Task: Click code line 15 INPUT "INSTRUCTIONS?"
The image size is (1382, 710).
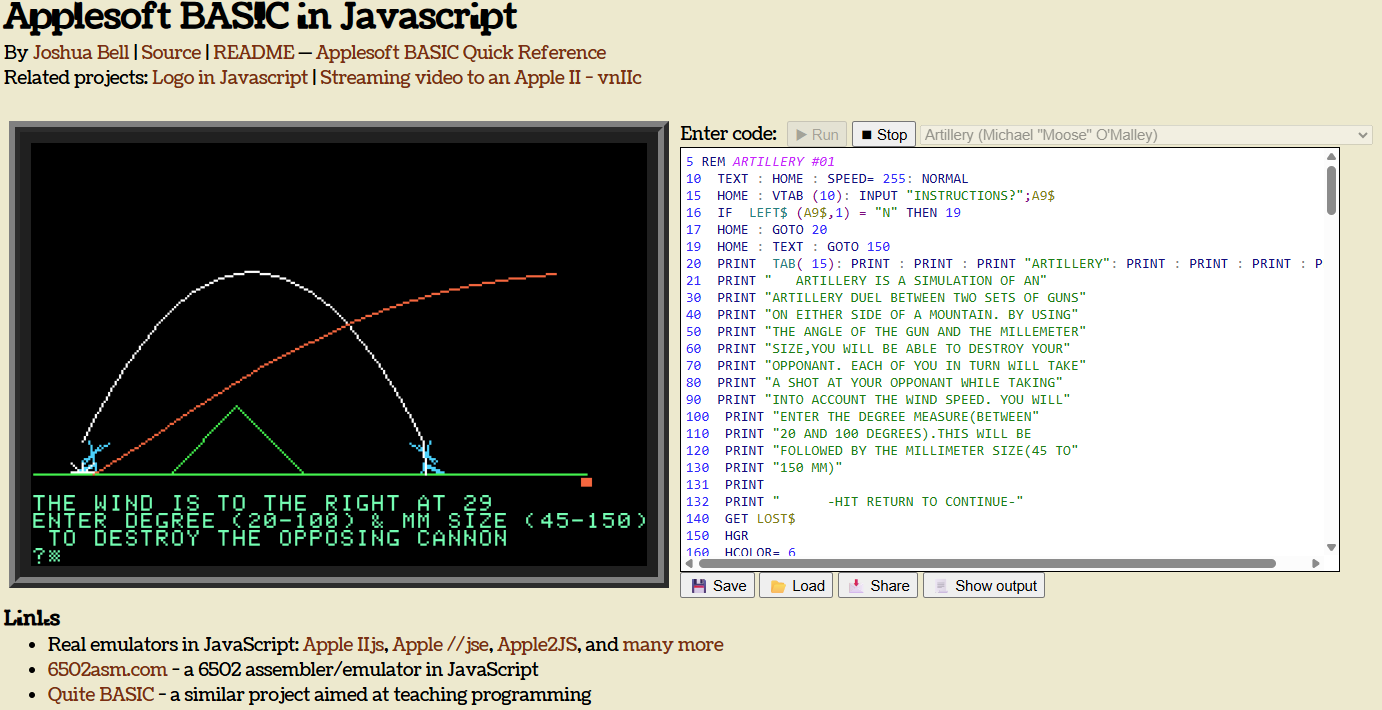Action: [x=870, y=196]
